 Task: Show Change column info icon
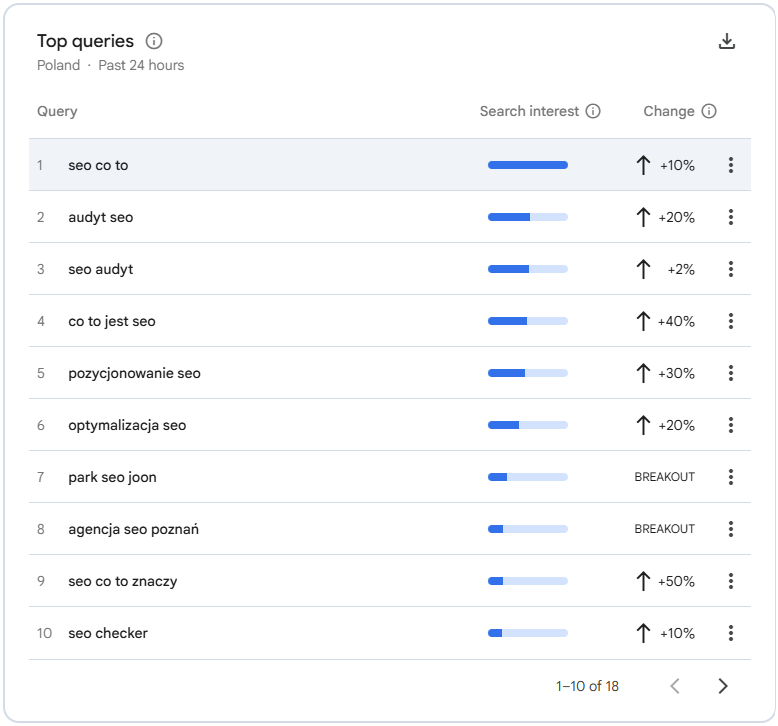click(x=709, y=111)
